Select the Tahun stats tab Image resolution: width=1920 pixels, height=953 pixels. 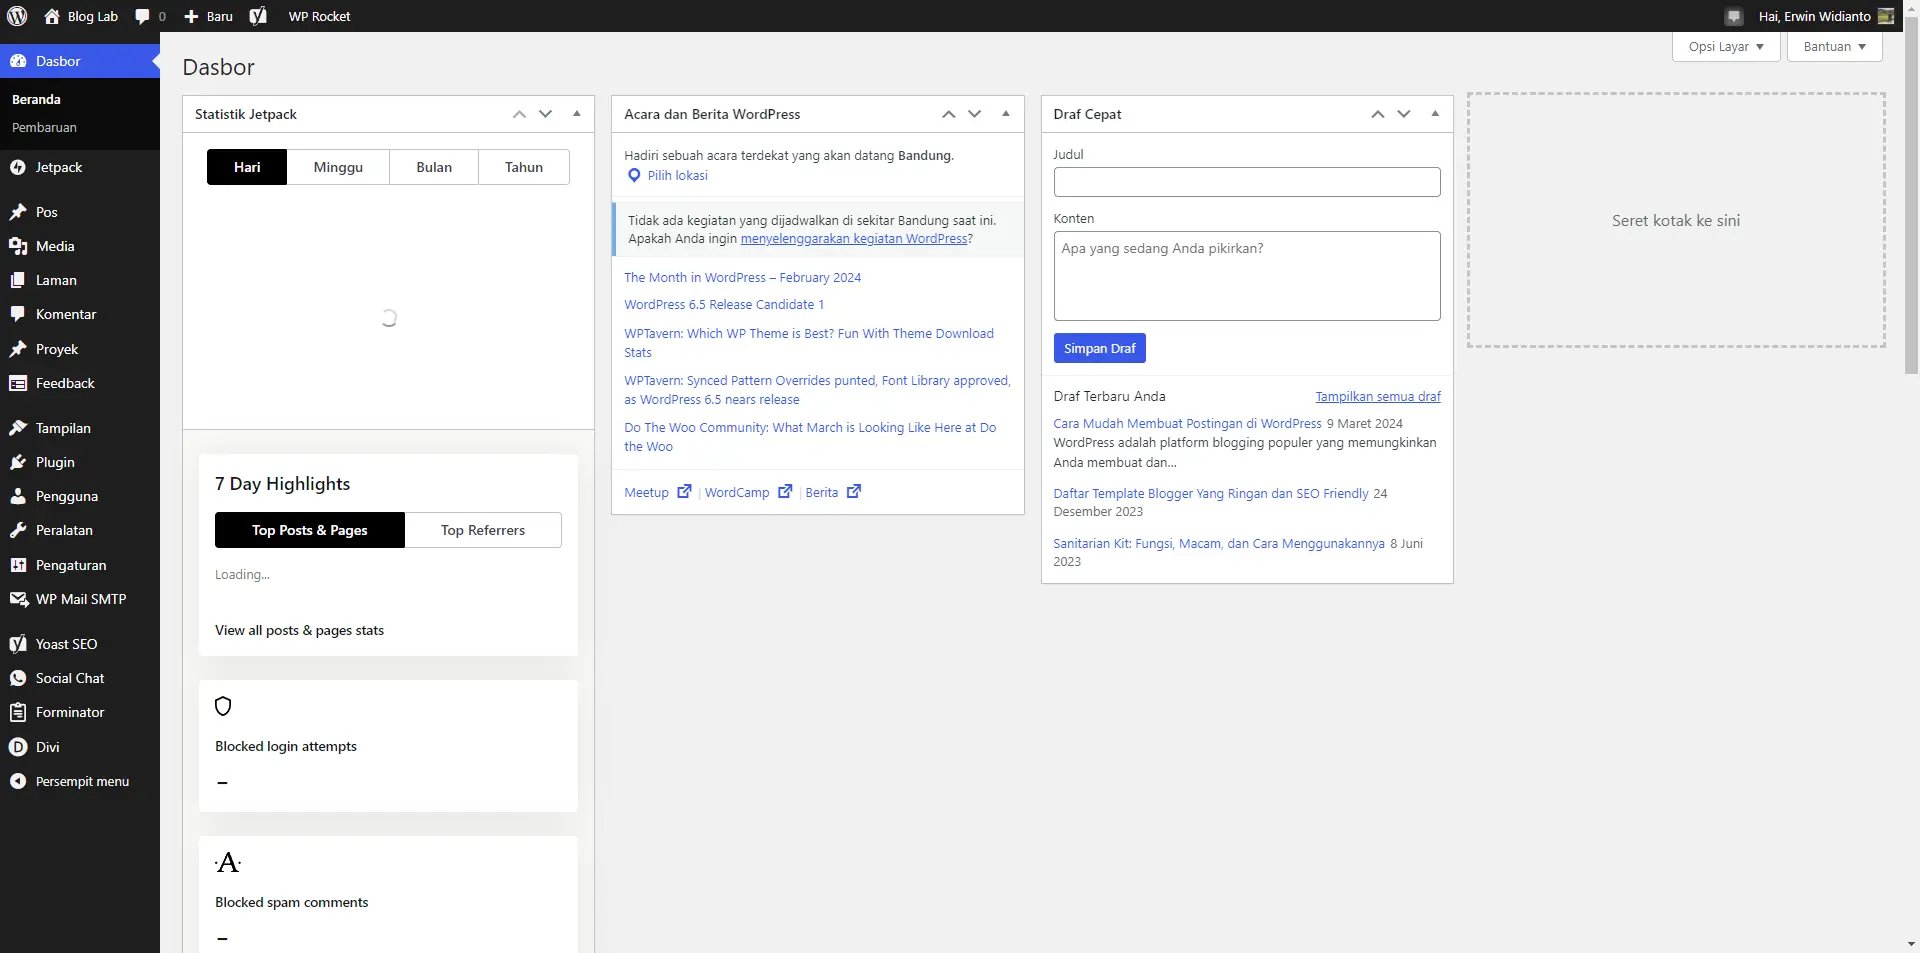pos(524,167)
